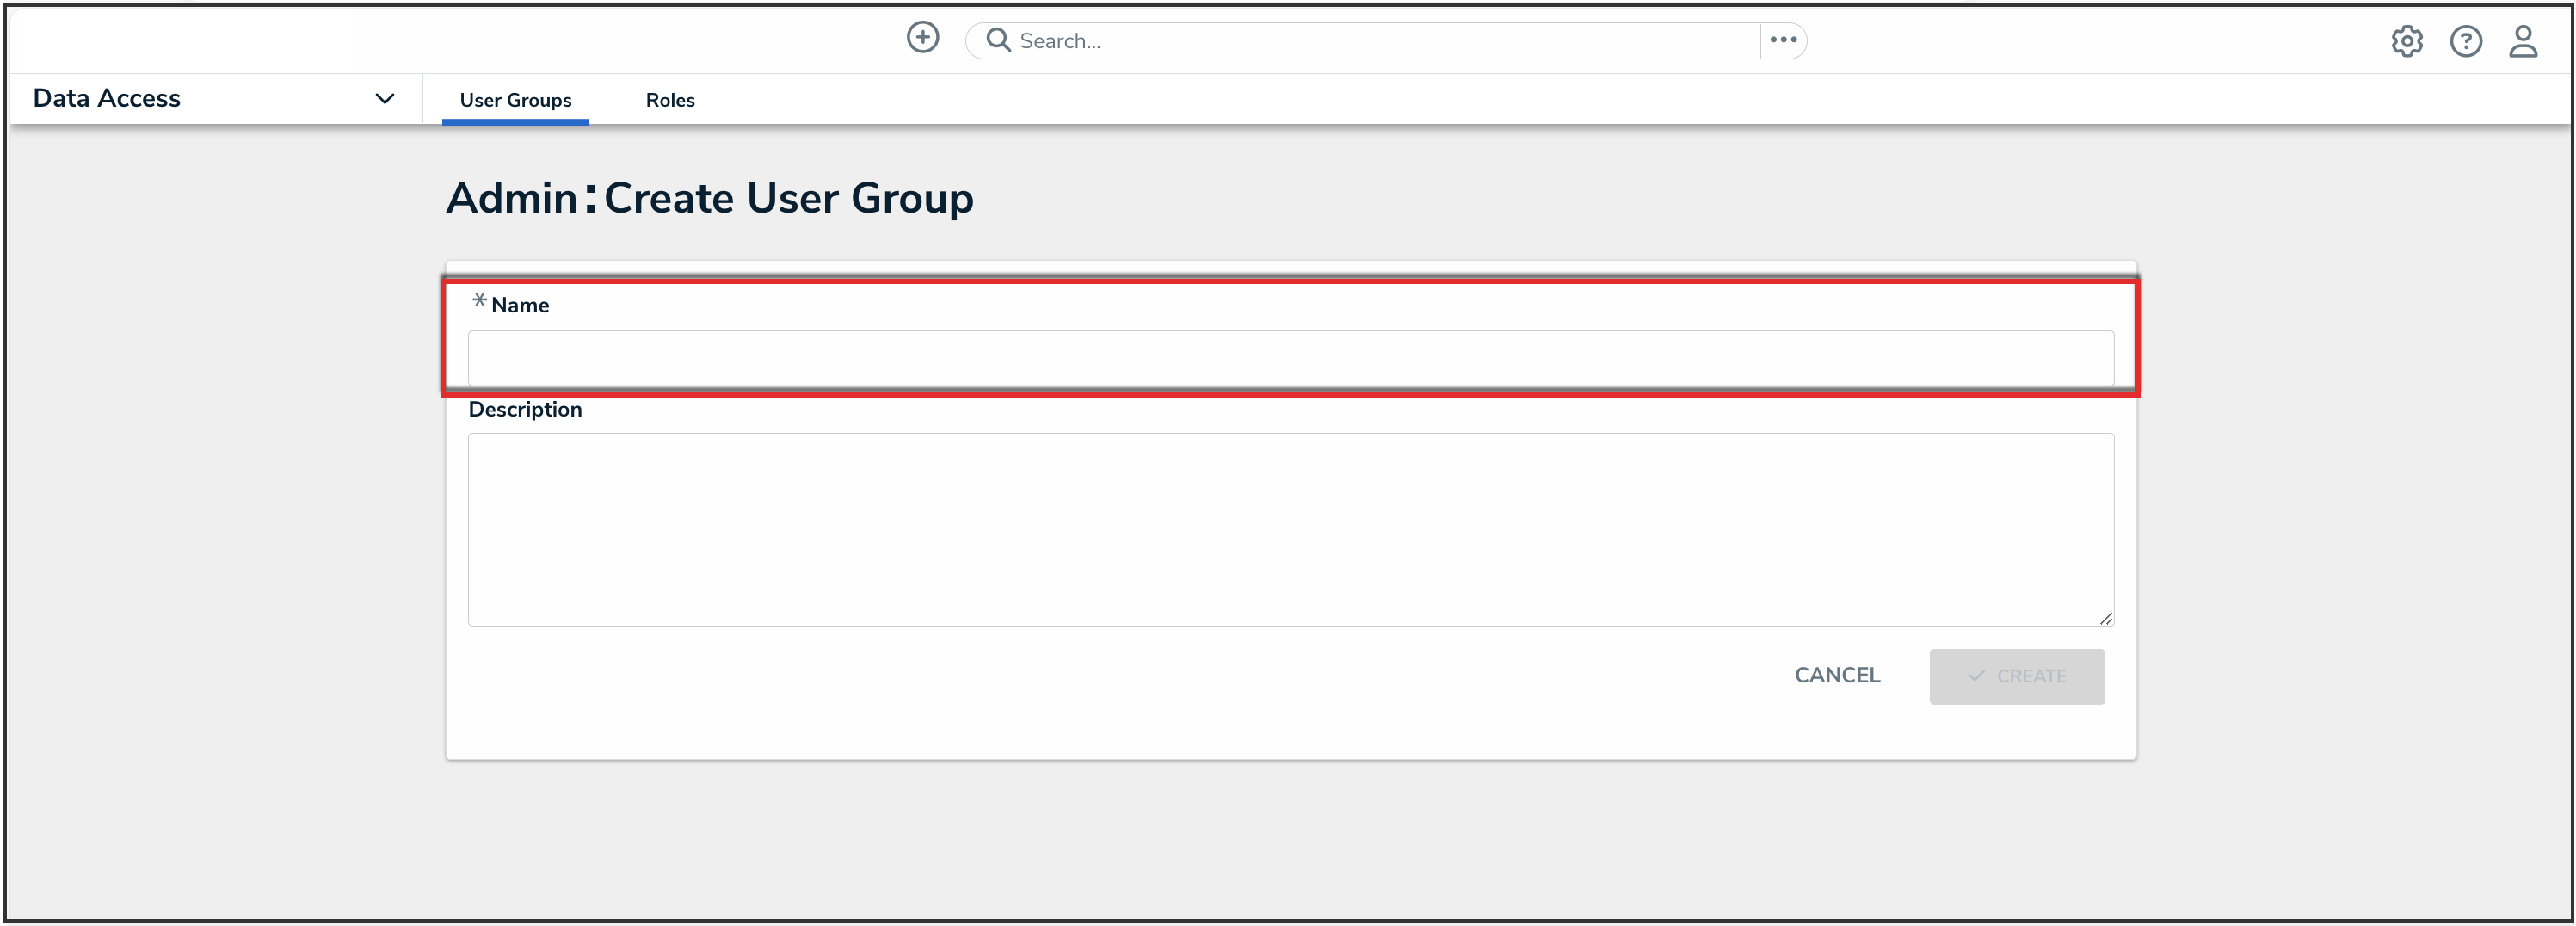Click the magnifying glass search icon

997,40
